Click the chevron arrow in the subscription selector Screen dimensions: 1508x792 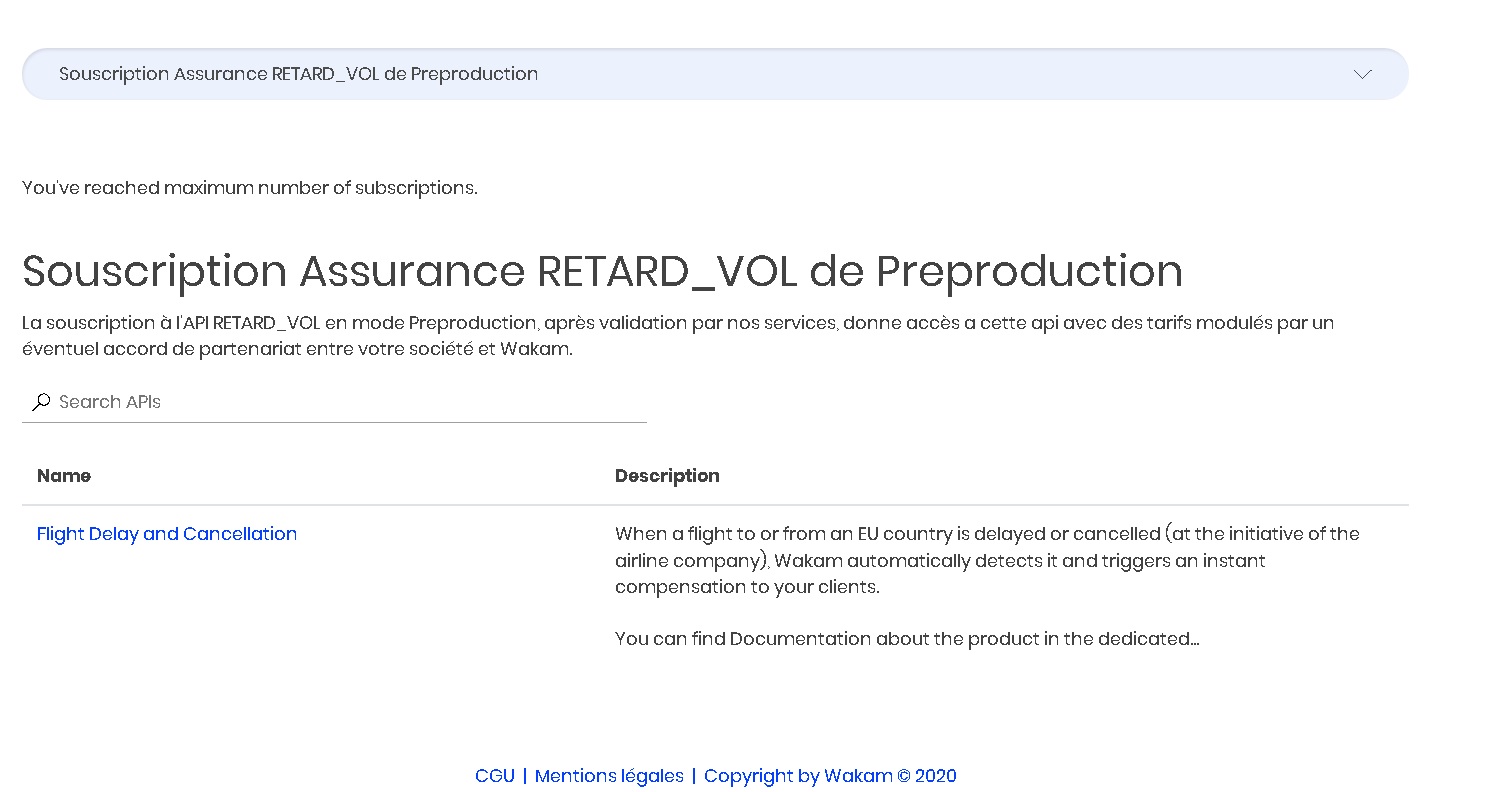[1362, 74]
